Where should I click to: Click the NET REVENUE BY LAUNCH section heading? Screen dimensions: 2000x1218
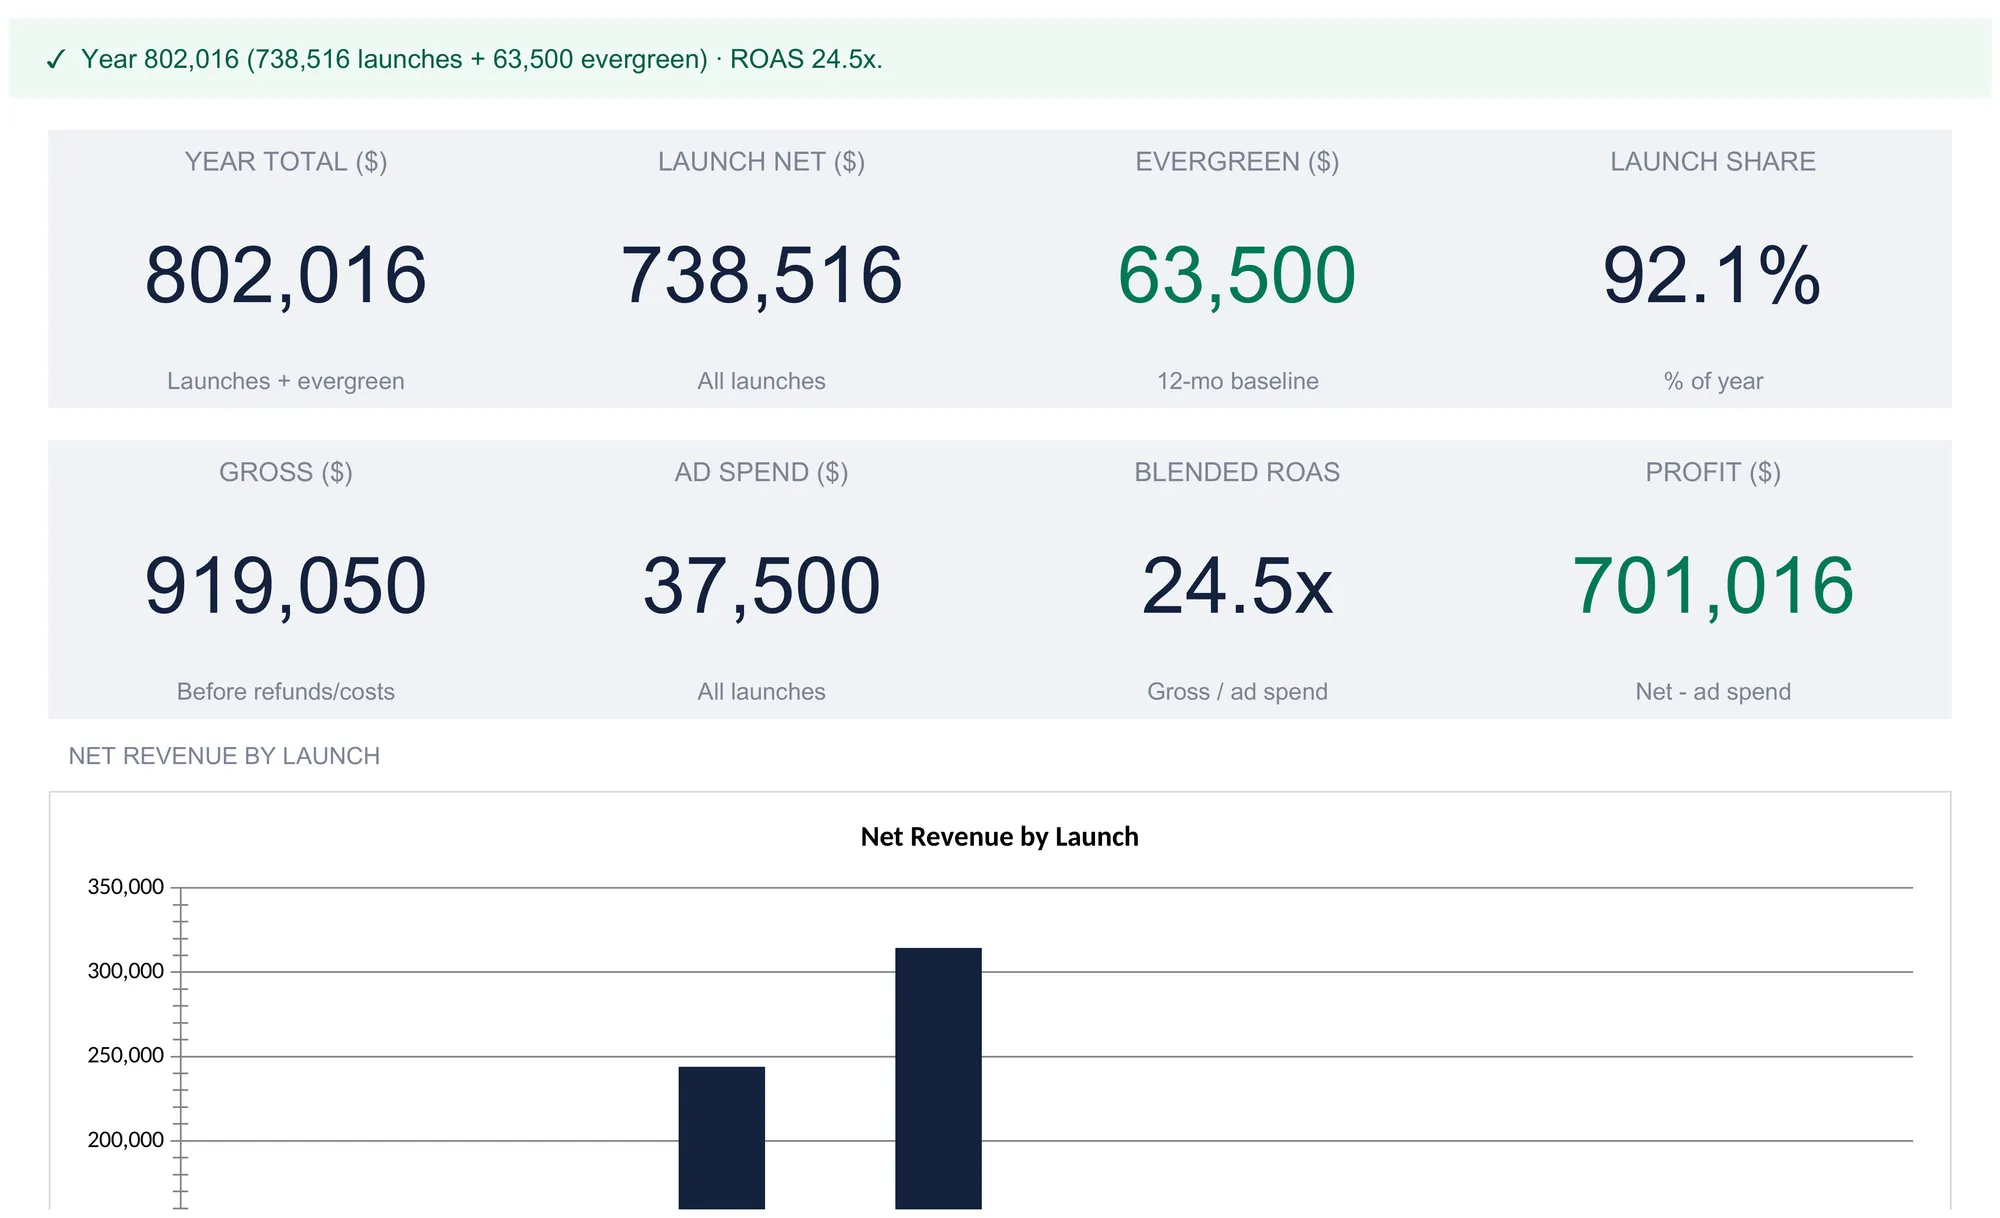pyautogui.click(x=224, y=756)
